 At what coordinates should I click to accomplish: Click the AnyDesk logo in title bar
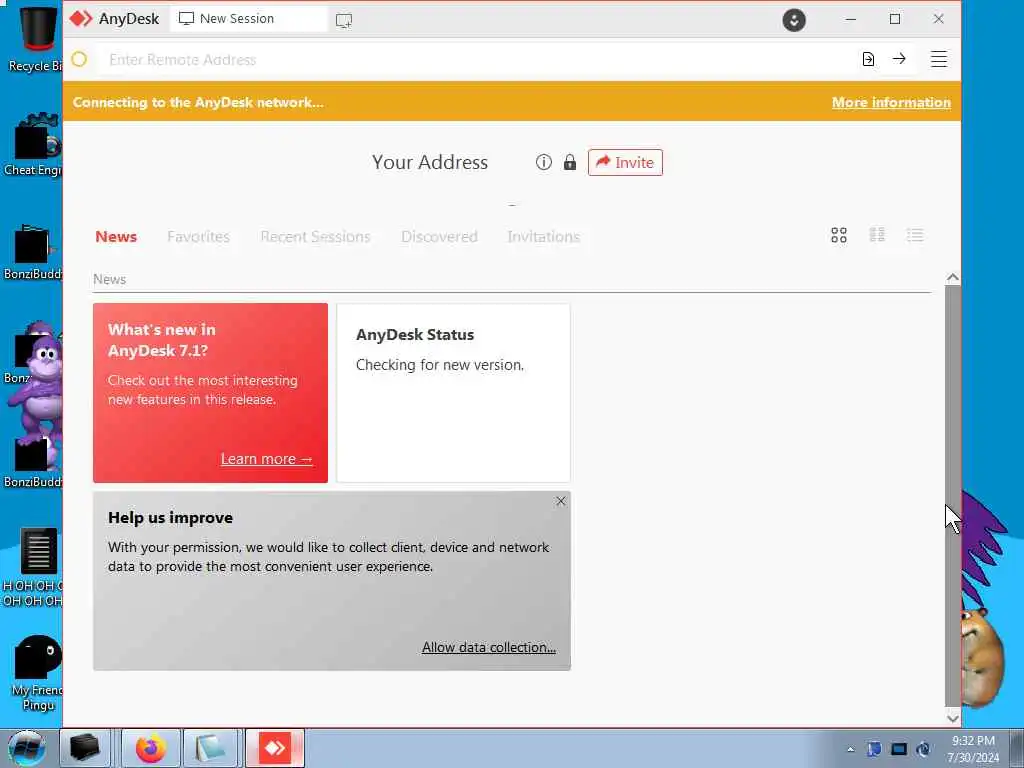pos(81,19)
